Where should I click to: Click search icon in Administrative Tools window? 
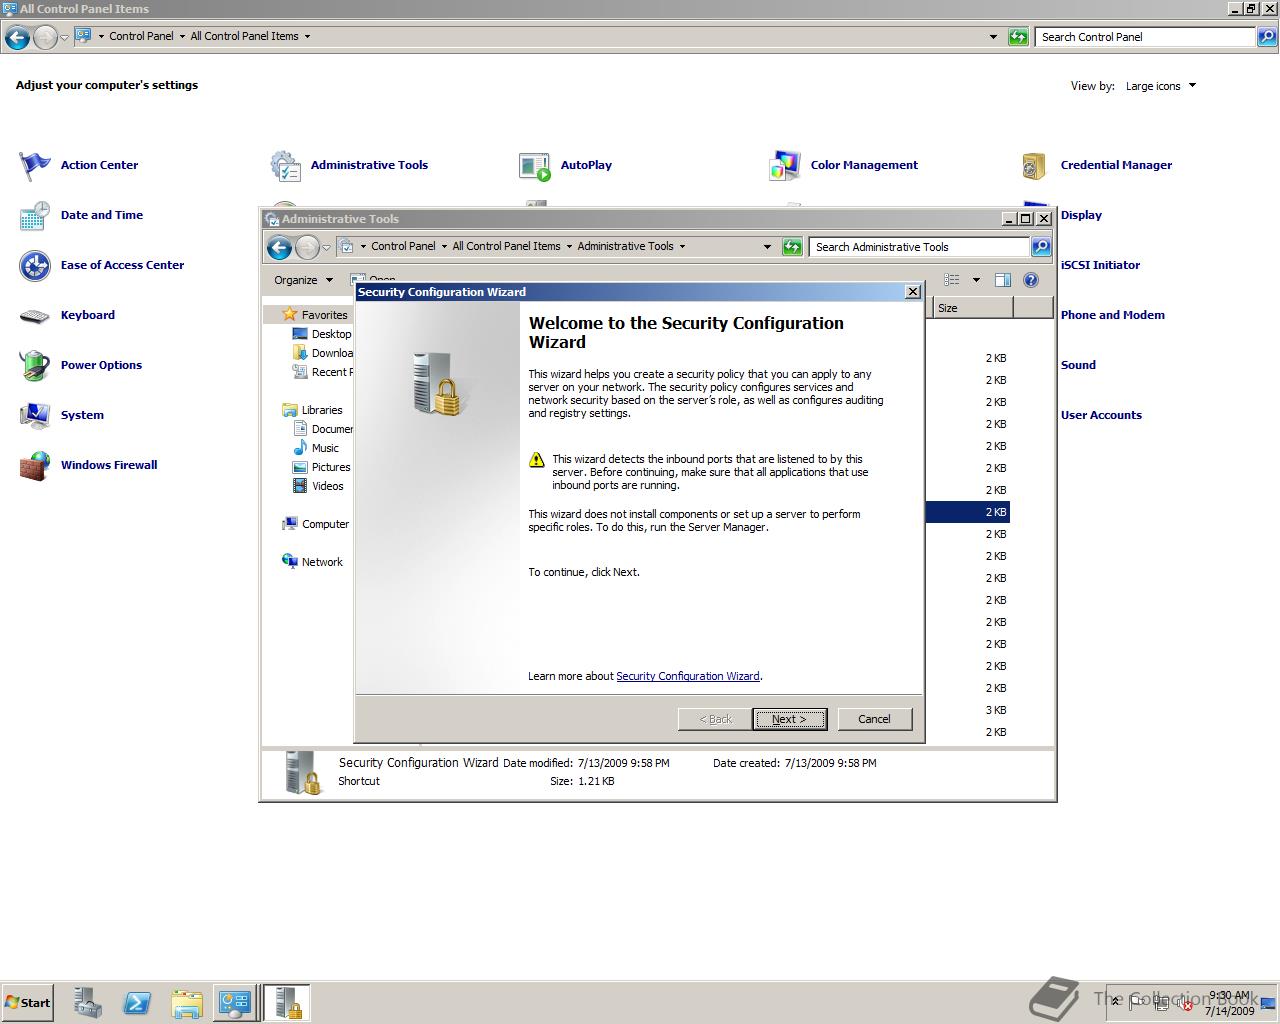[1041, 247]
